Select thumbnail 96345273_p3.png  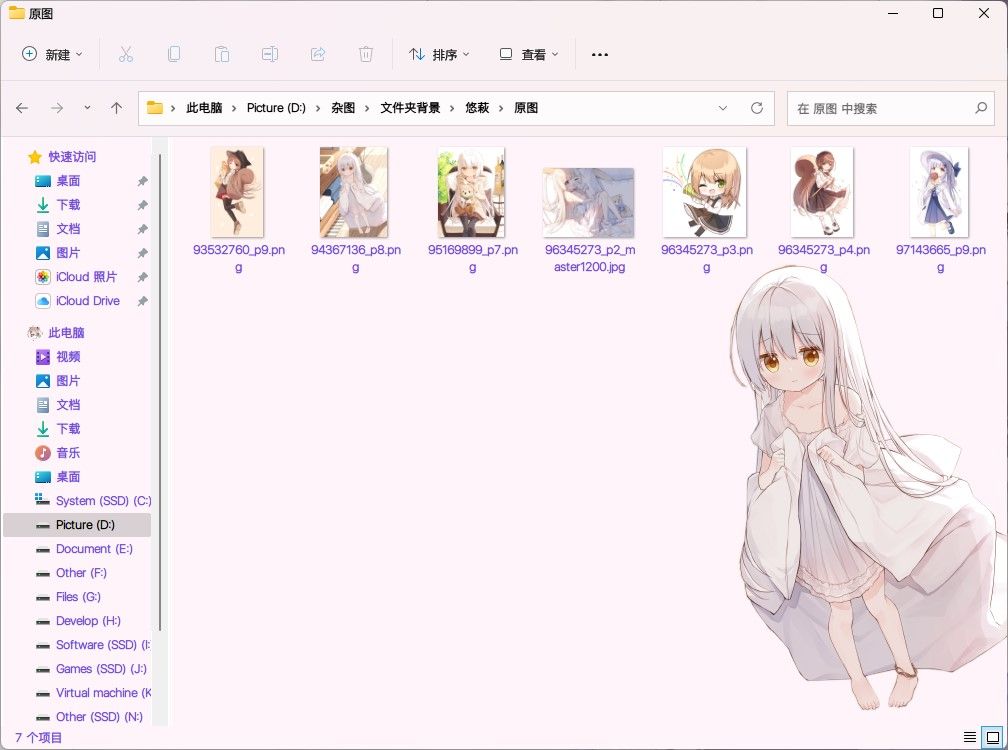pyautogui.click(x=706, y=211)
